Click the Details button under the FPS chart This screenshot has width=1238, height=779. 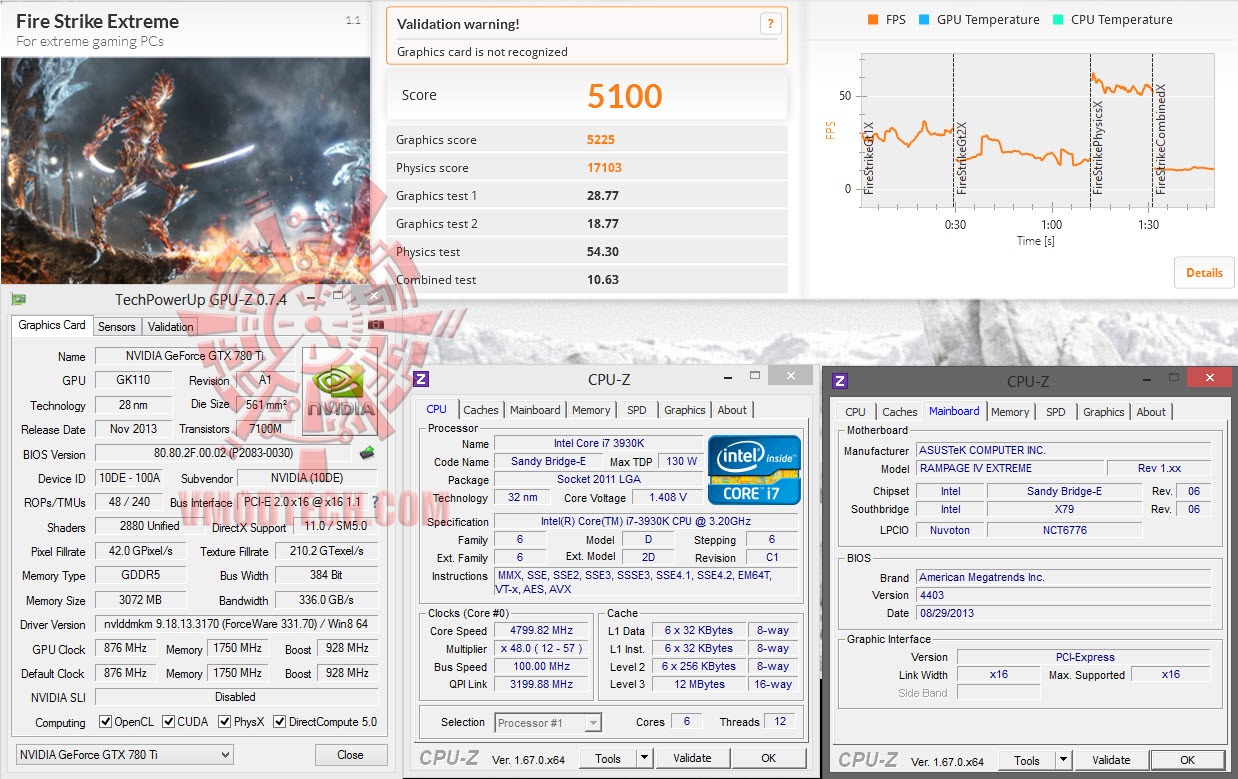(x=1204, y=272)
